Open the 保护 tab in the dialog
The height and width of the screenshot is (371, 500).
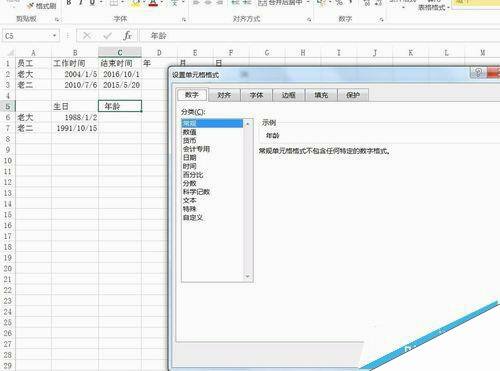[353, 95]
